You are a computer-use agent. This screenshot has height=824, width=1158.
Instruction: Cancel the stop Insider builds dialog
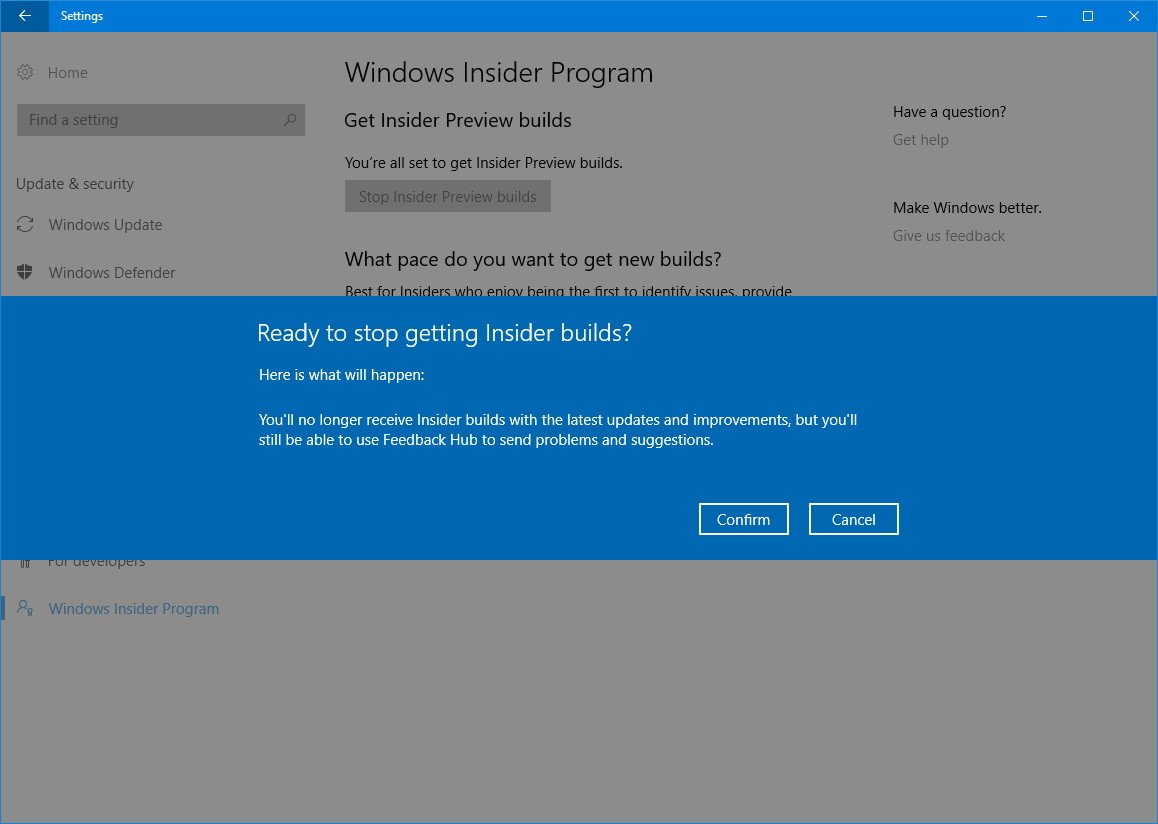(x=853, y=519)
